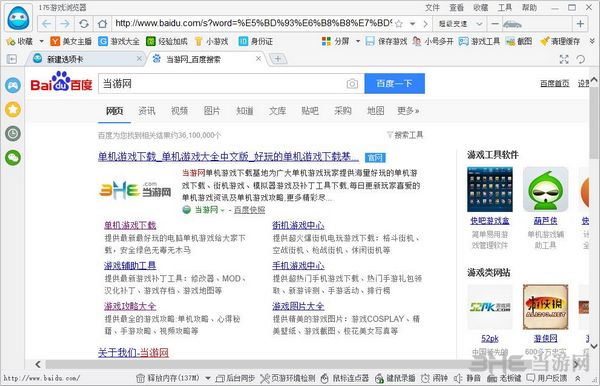Open the 工具 menu
Image resolution: width=600 pixels, height=386 pixels.
[x=505, y=7]
